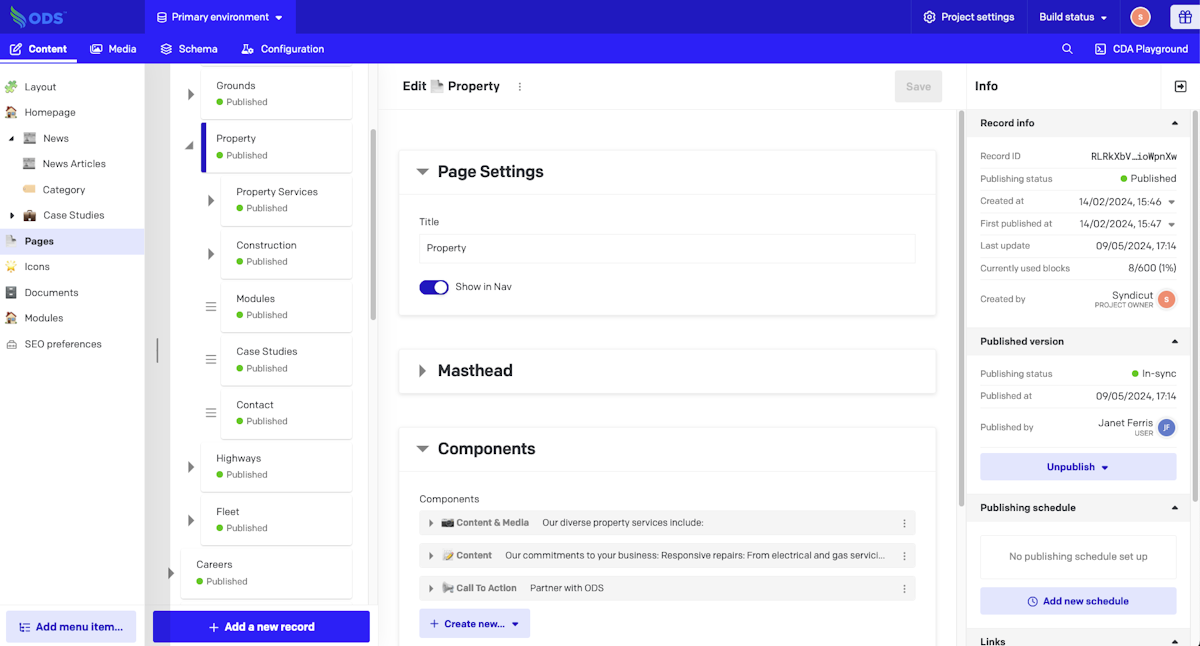1200x646 pixels.
Task: Click the Homepage sidebar icon
Action: 11,112
